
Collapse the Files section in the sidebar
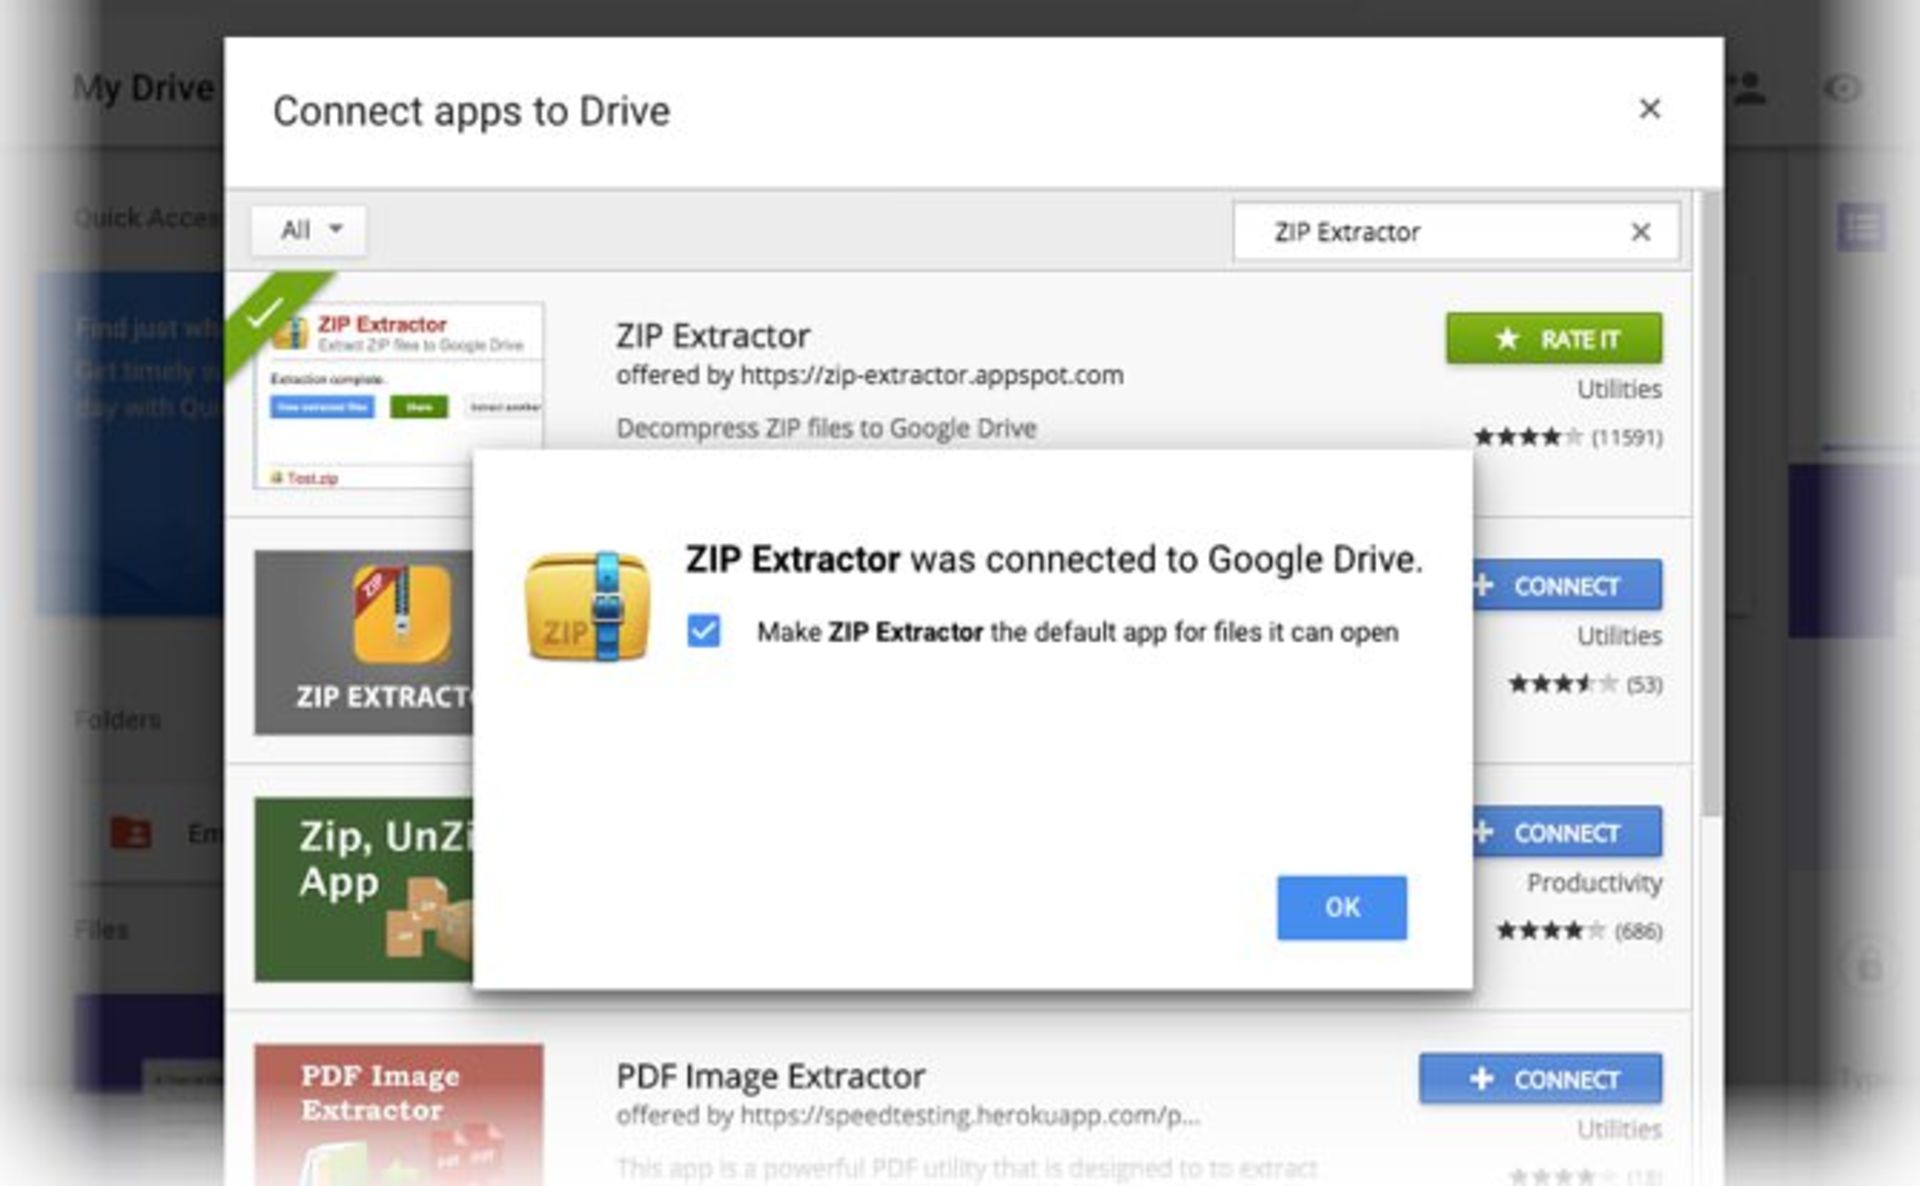(100, 929)
